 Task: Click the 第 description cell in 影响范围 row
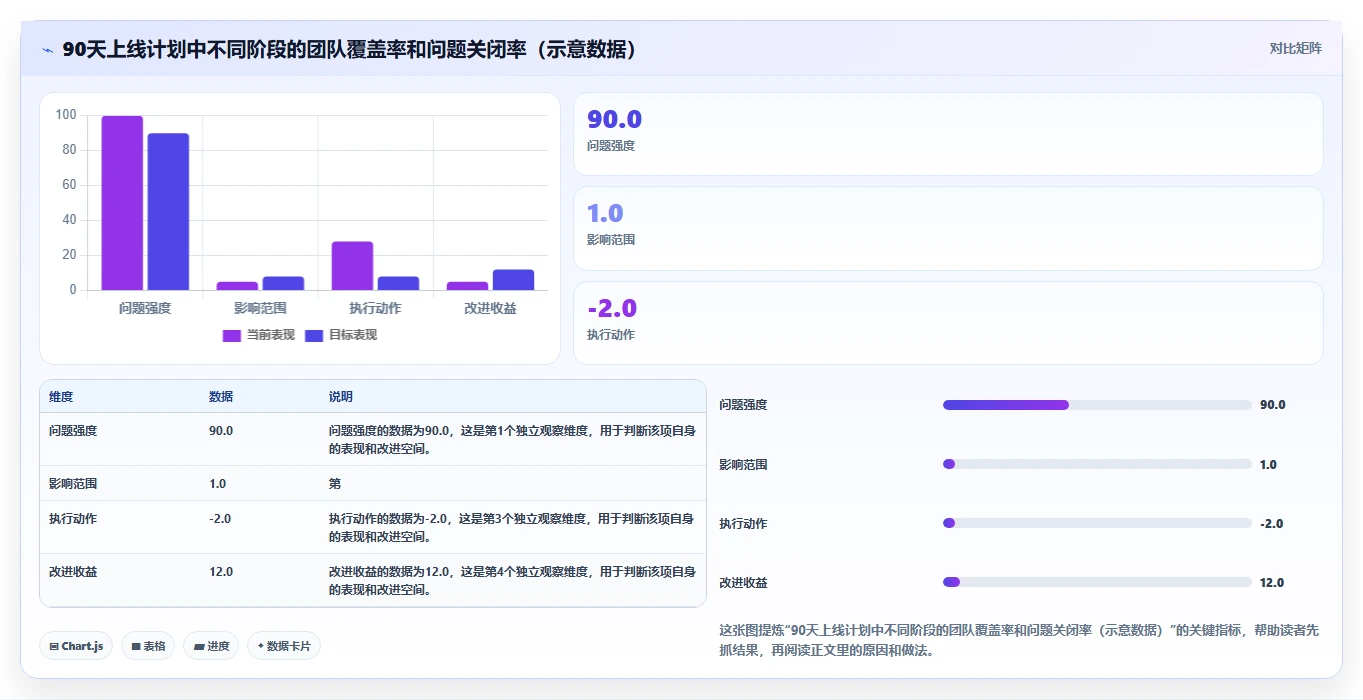tap(335, 484)
